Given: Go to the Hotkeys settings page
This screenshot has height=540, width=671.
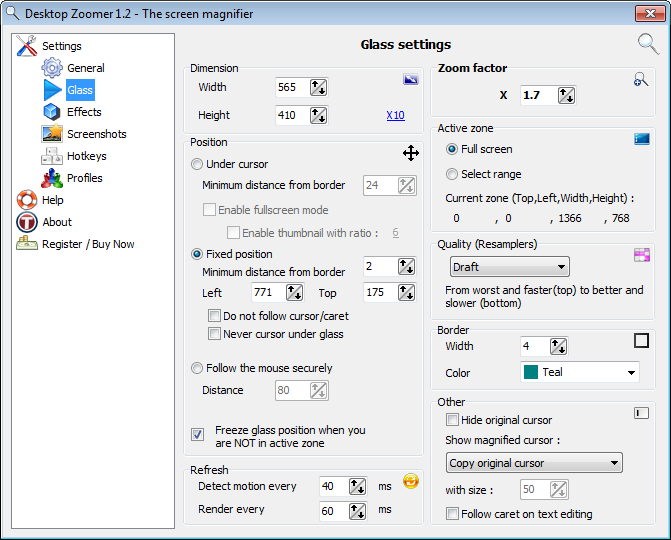Looking at the screenshot, I should click(86, 156).
